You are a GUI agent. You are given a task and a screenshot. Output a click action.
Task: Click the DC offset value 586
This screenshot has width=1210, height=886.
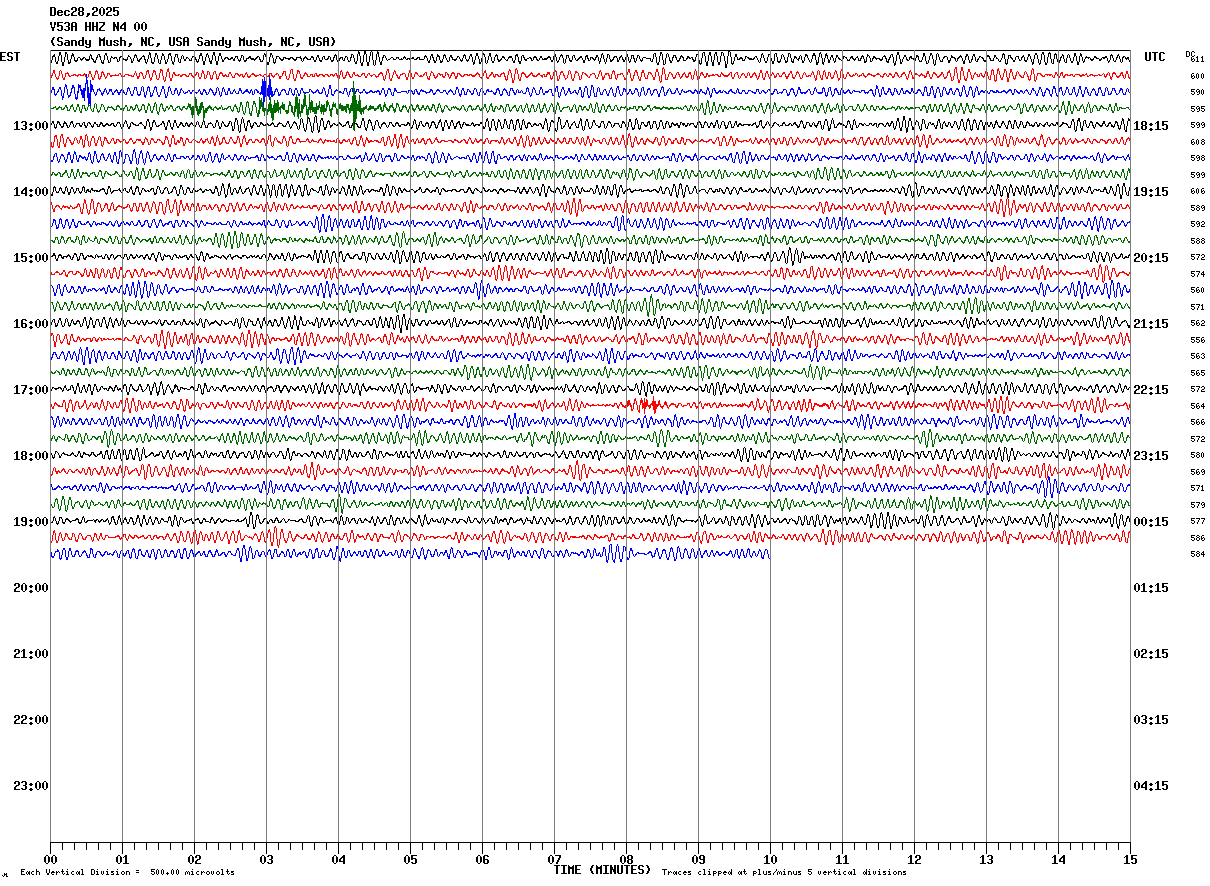pos(1197,538)
